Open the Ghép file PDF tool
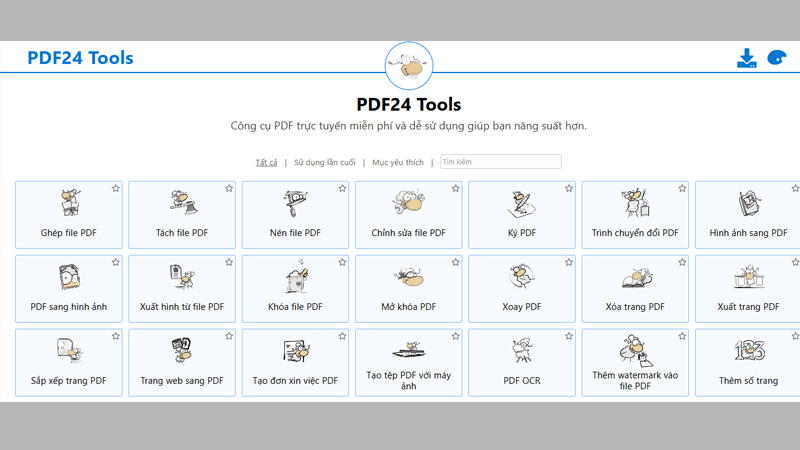The image size is (800, 450). point(69,215)
